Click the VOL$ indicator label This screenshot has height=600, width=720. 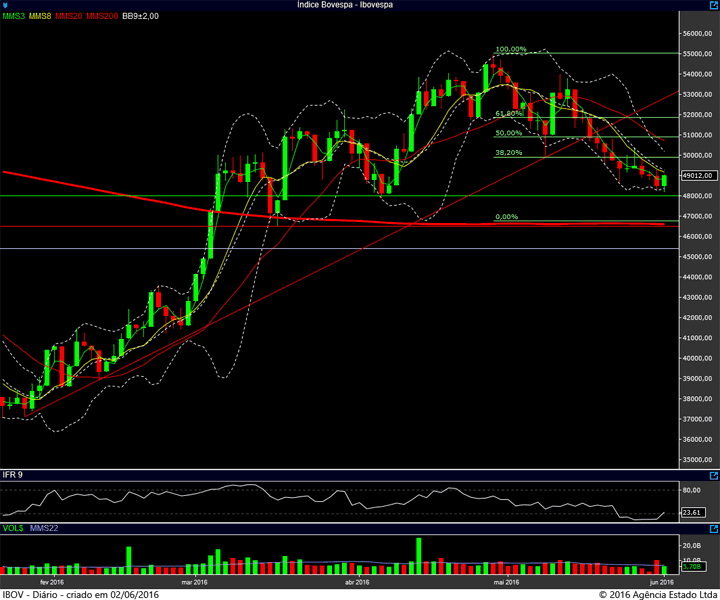pyautogui.click(x=13, y=528)
